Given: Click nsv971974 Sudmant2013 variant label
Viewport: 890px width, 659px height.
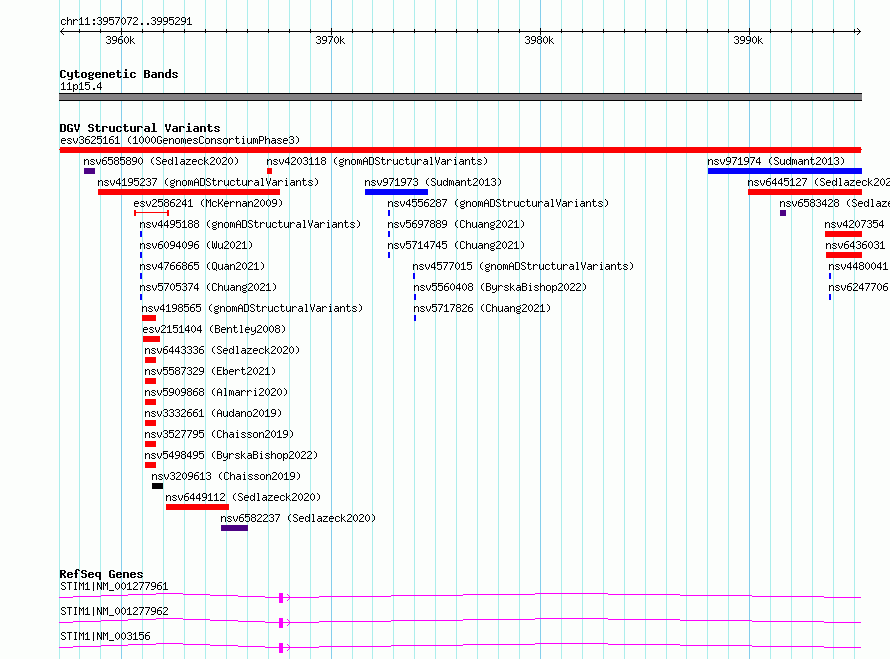Looking at the screenshot, I should (776, 161).
